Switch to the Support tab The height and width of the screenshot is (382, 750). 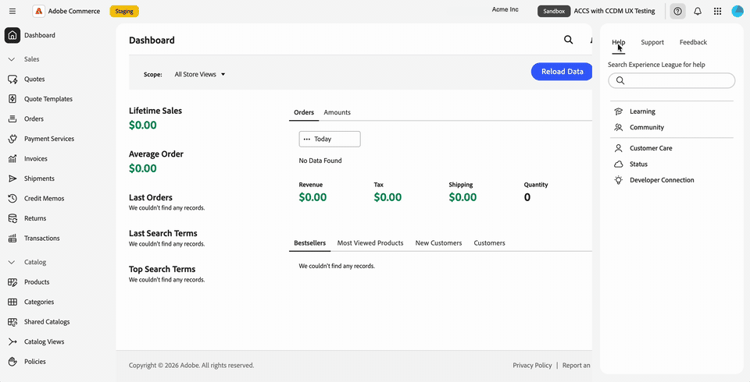tap(652, 42)
